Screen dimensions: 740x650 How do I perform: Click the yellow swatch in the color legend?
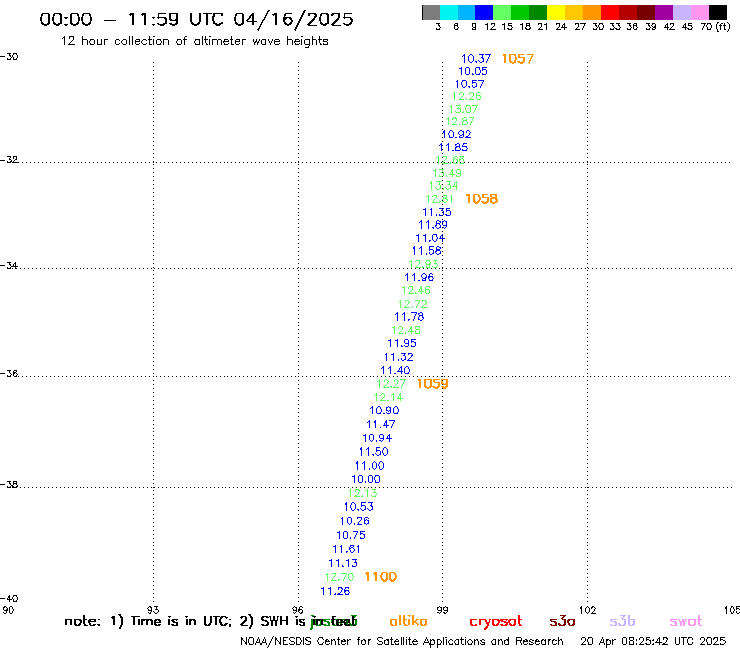pos(556,12)
